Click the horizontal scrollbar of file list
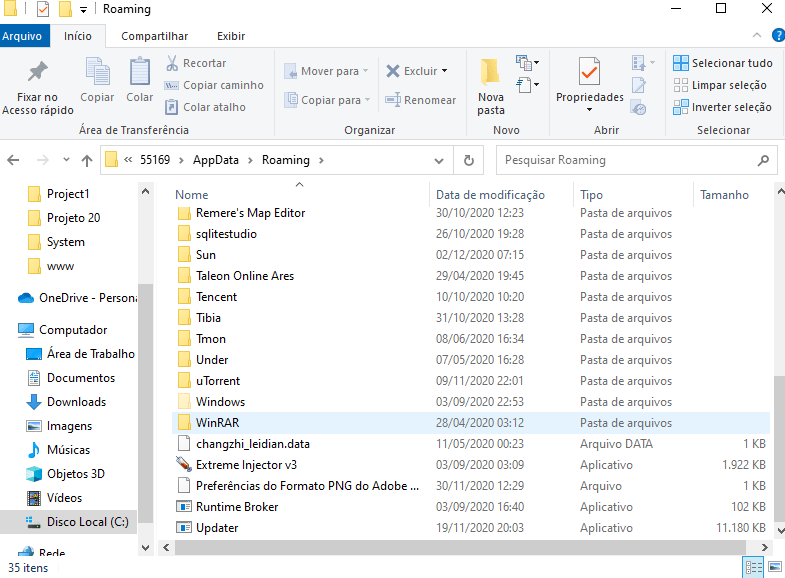785x578 pixels. coord(460,547)
